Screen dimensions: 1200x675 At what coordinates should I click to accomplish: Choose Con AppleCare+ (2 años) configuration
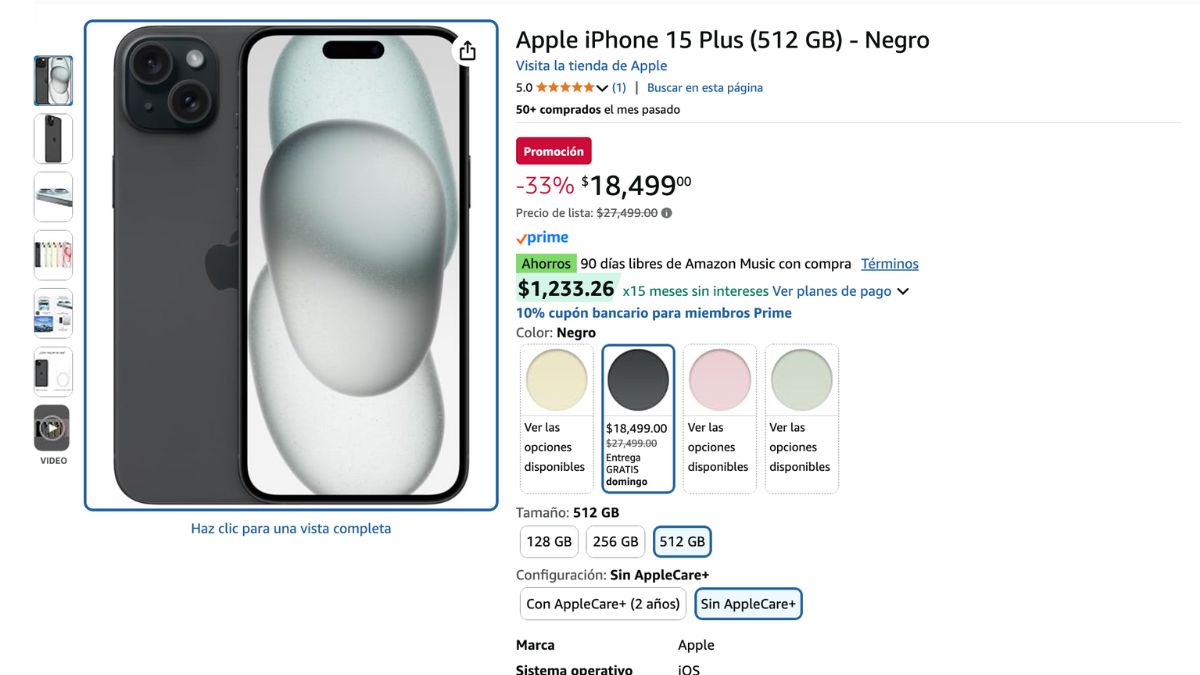[604, 604]
